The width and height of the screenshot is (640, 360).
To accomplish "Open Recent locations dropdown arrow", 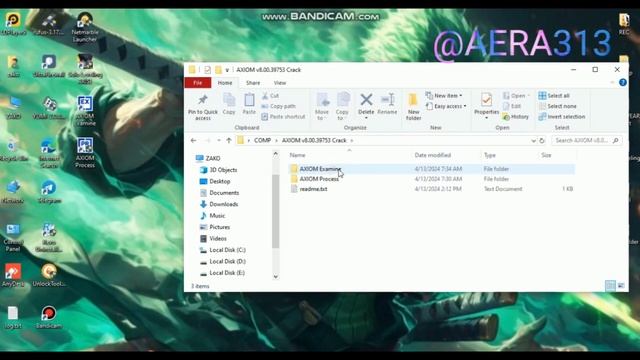I will pos(219,140).
